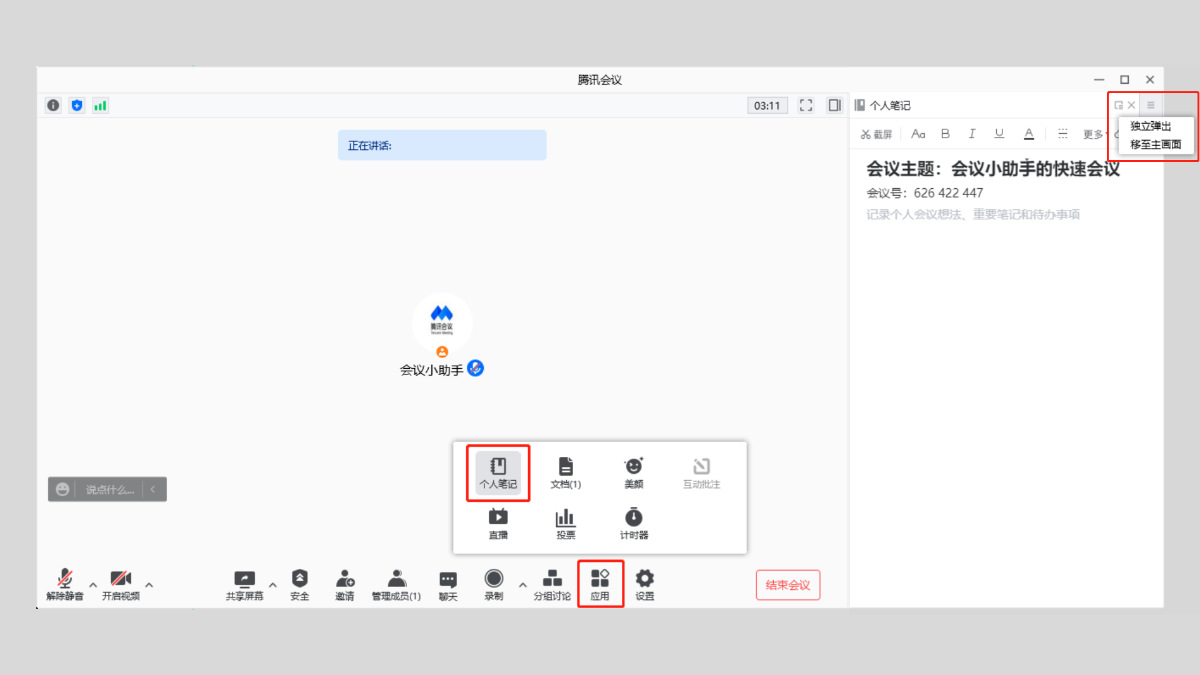Expand recording options arrow beside 录制
This screenshot has width=1200, height=675.
(x=522, y=584)
